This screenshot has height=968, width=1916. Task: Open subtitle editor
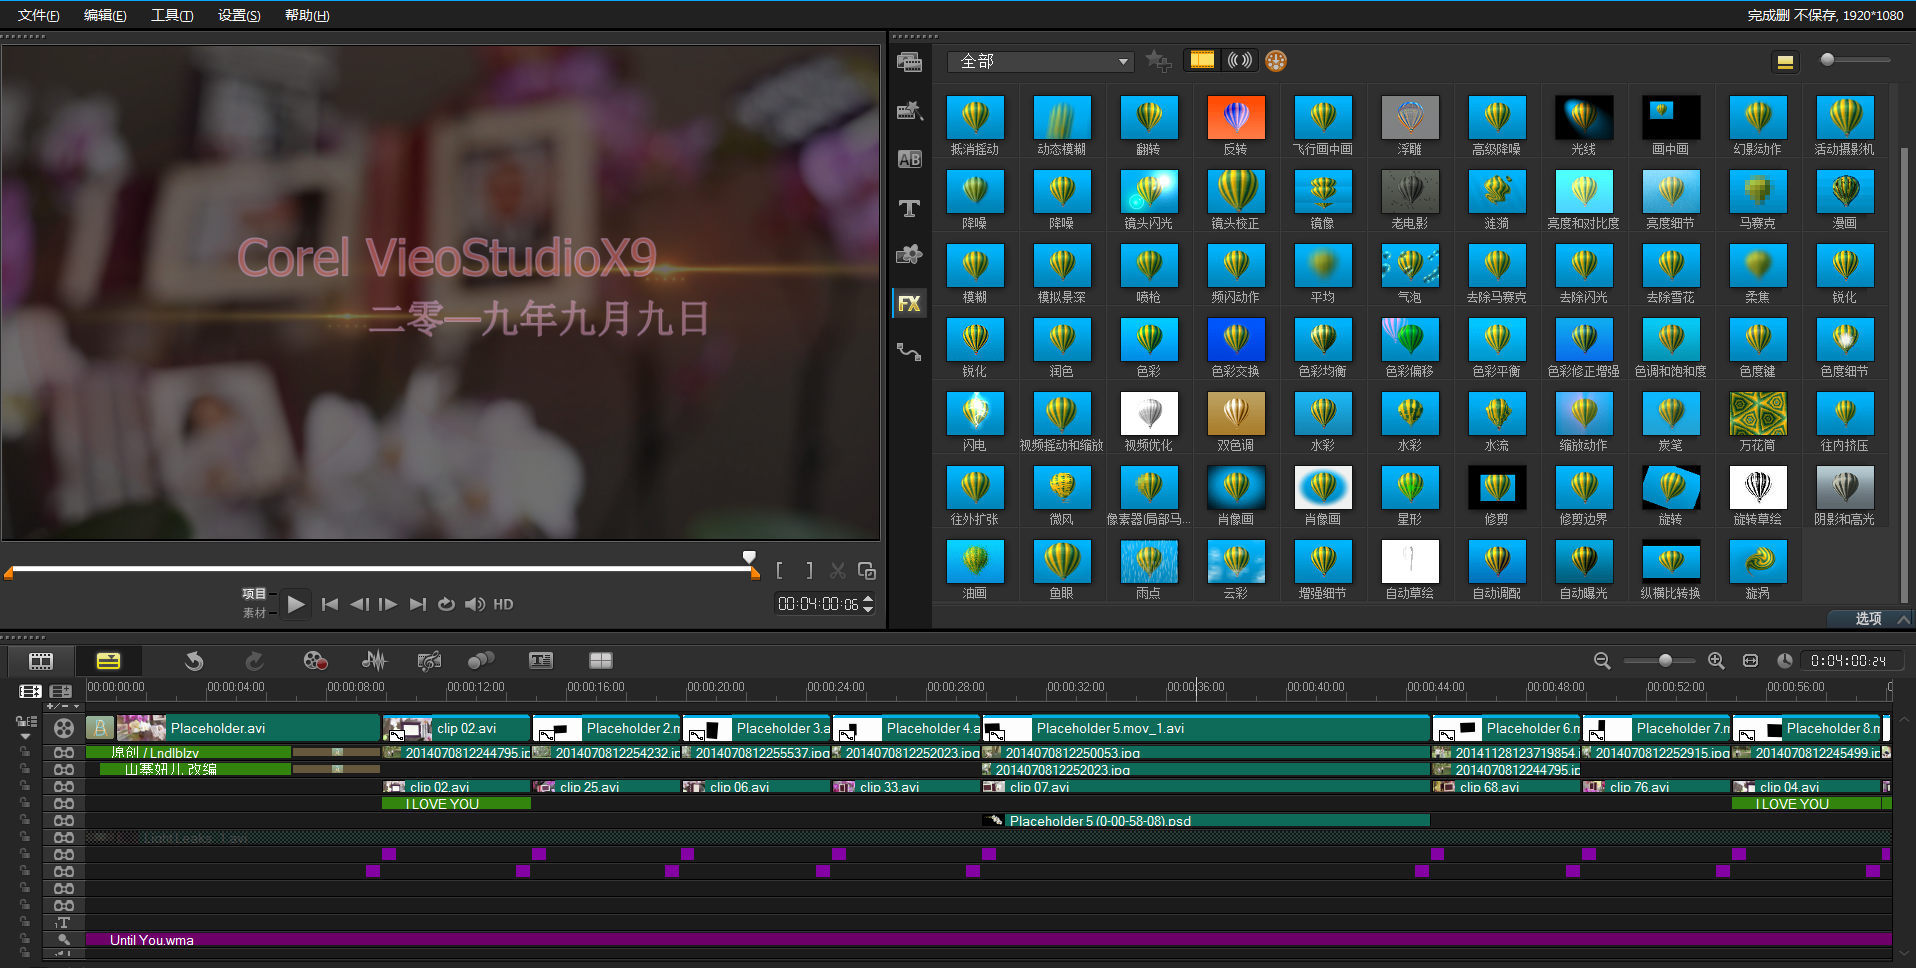pyautogui.click(x=541, y=660)
